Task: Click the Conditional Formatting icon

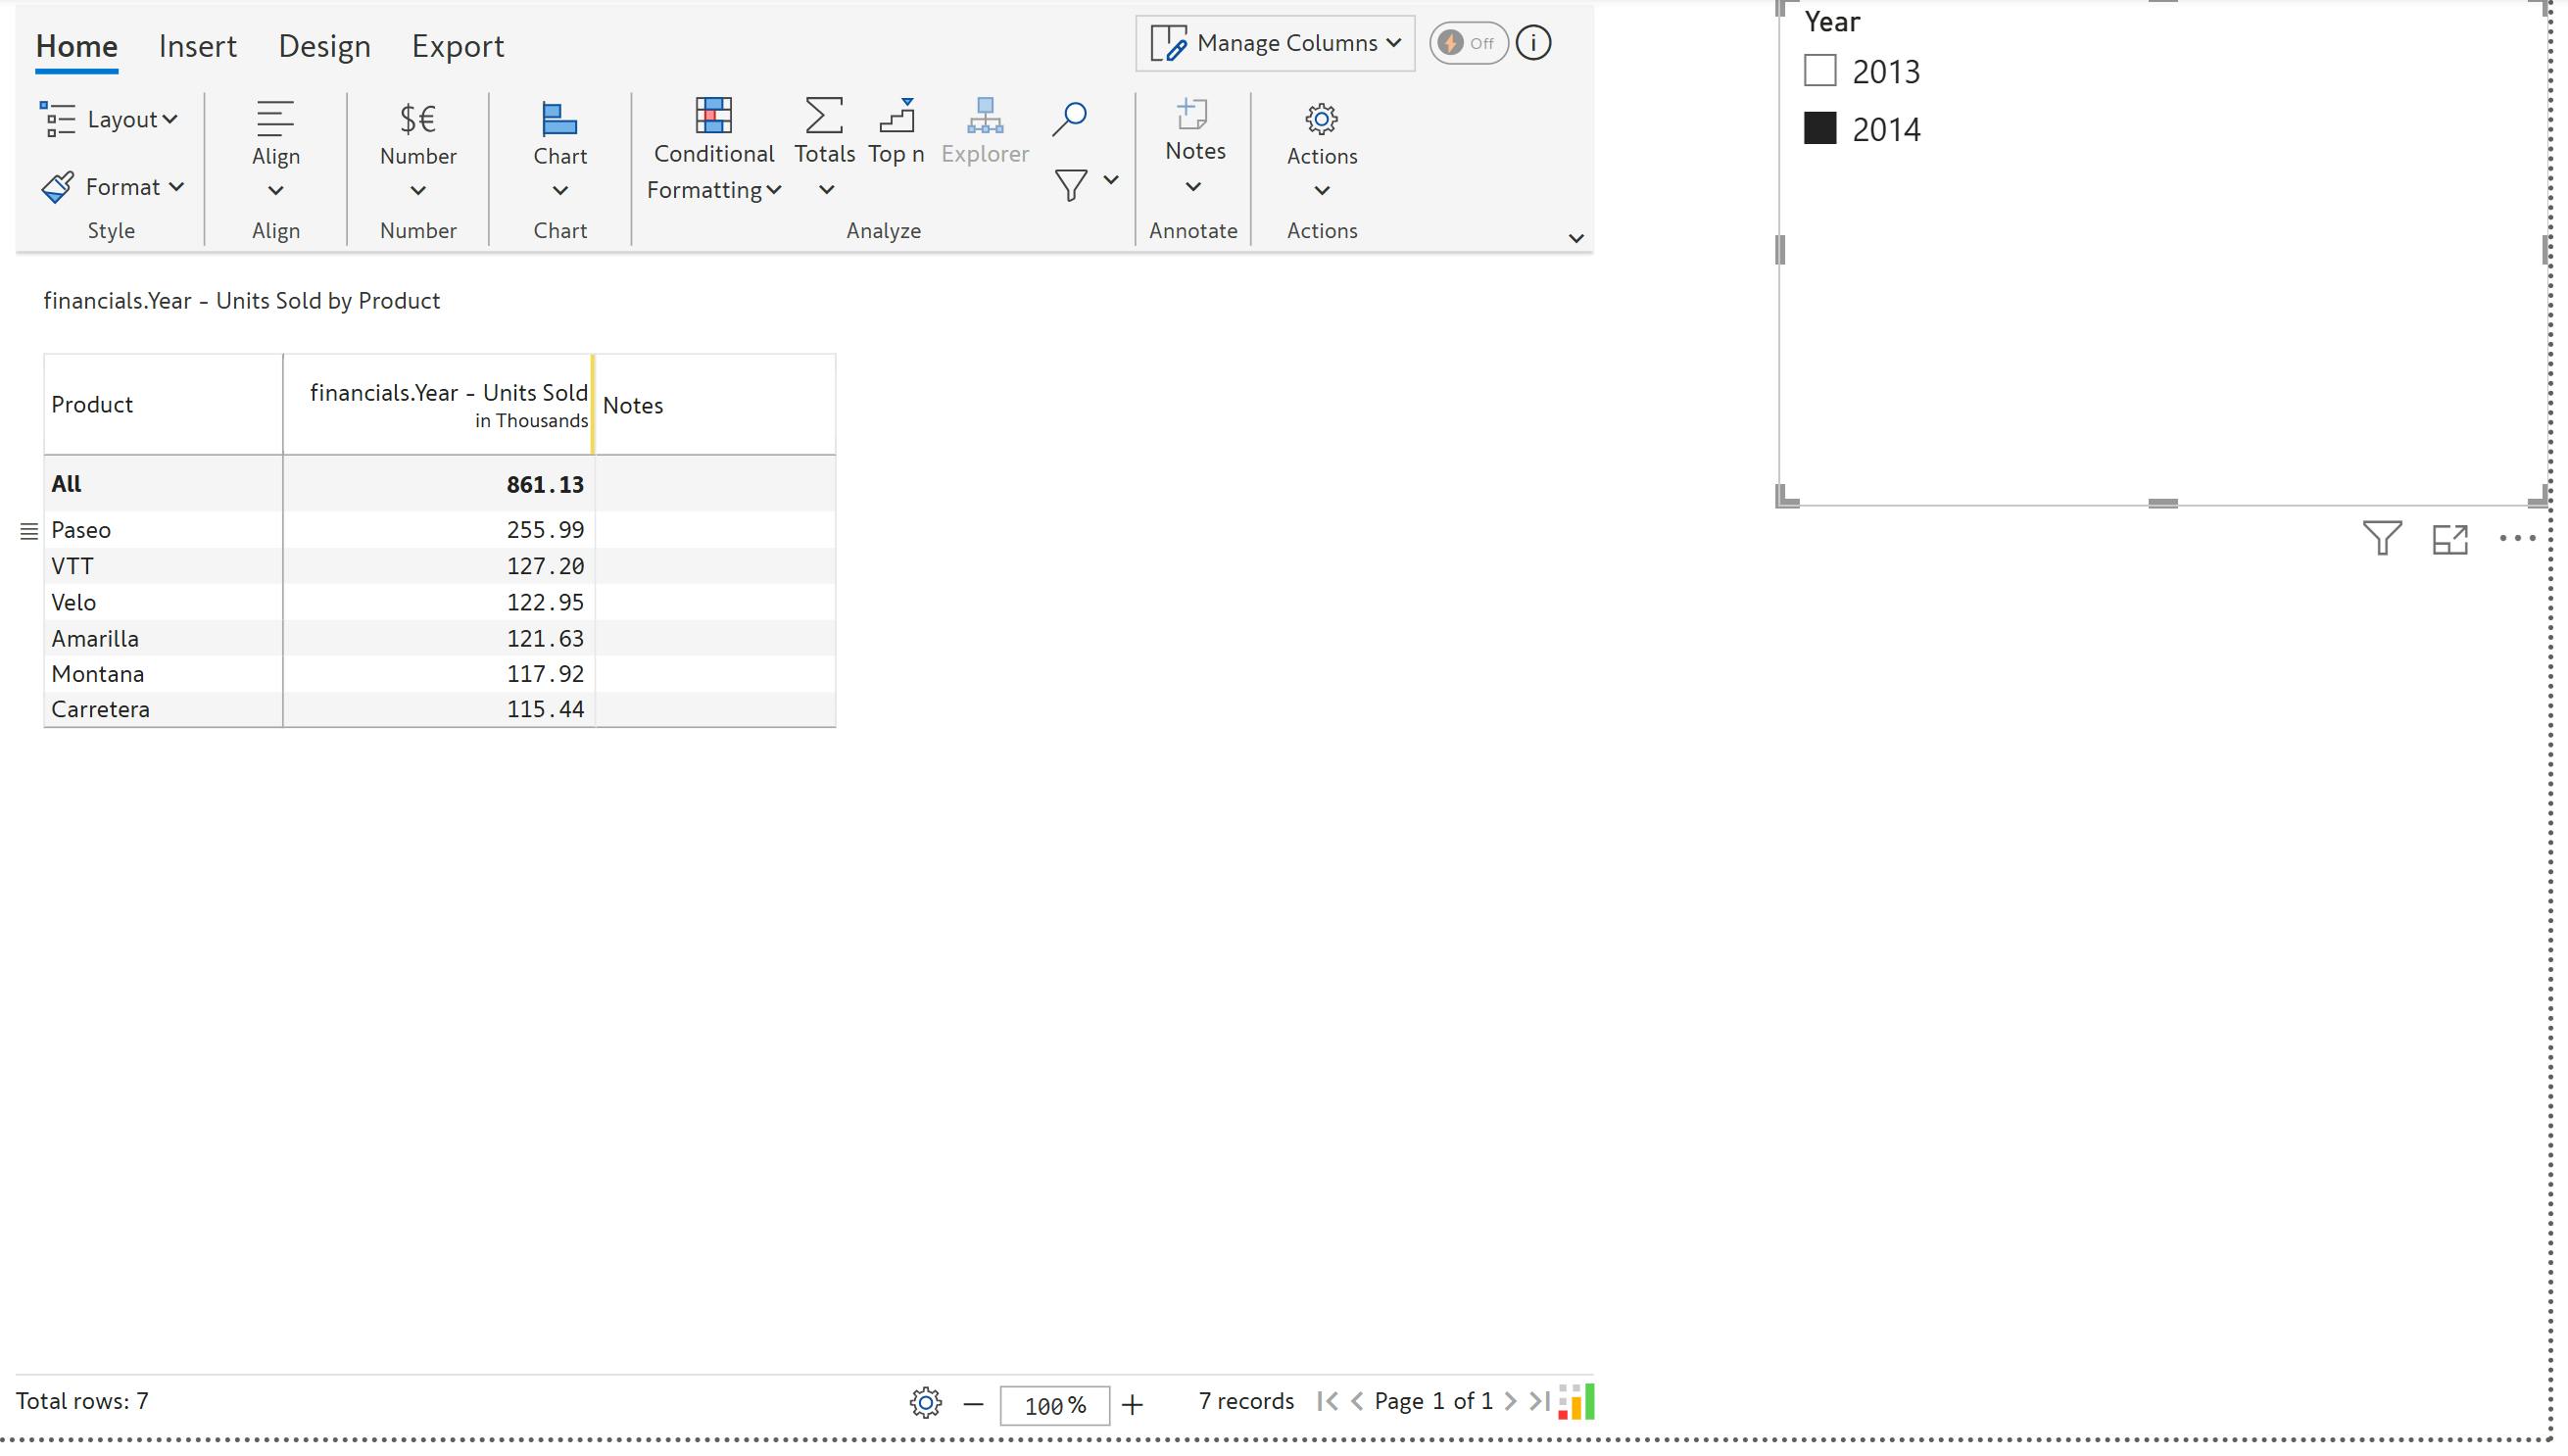Action: point(713,116)
